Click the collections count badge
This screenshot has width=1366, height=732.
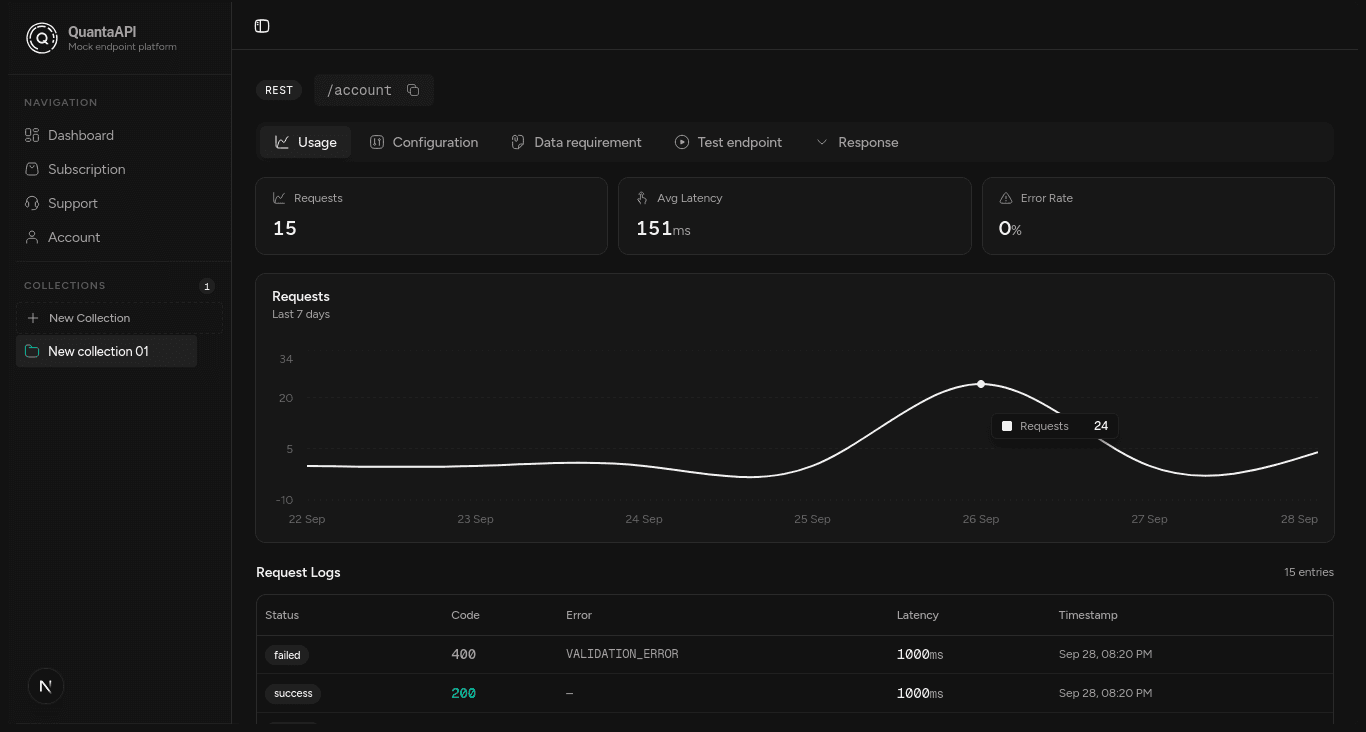(207, 286)
